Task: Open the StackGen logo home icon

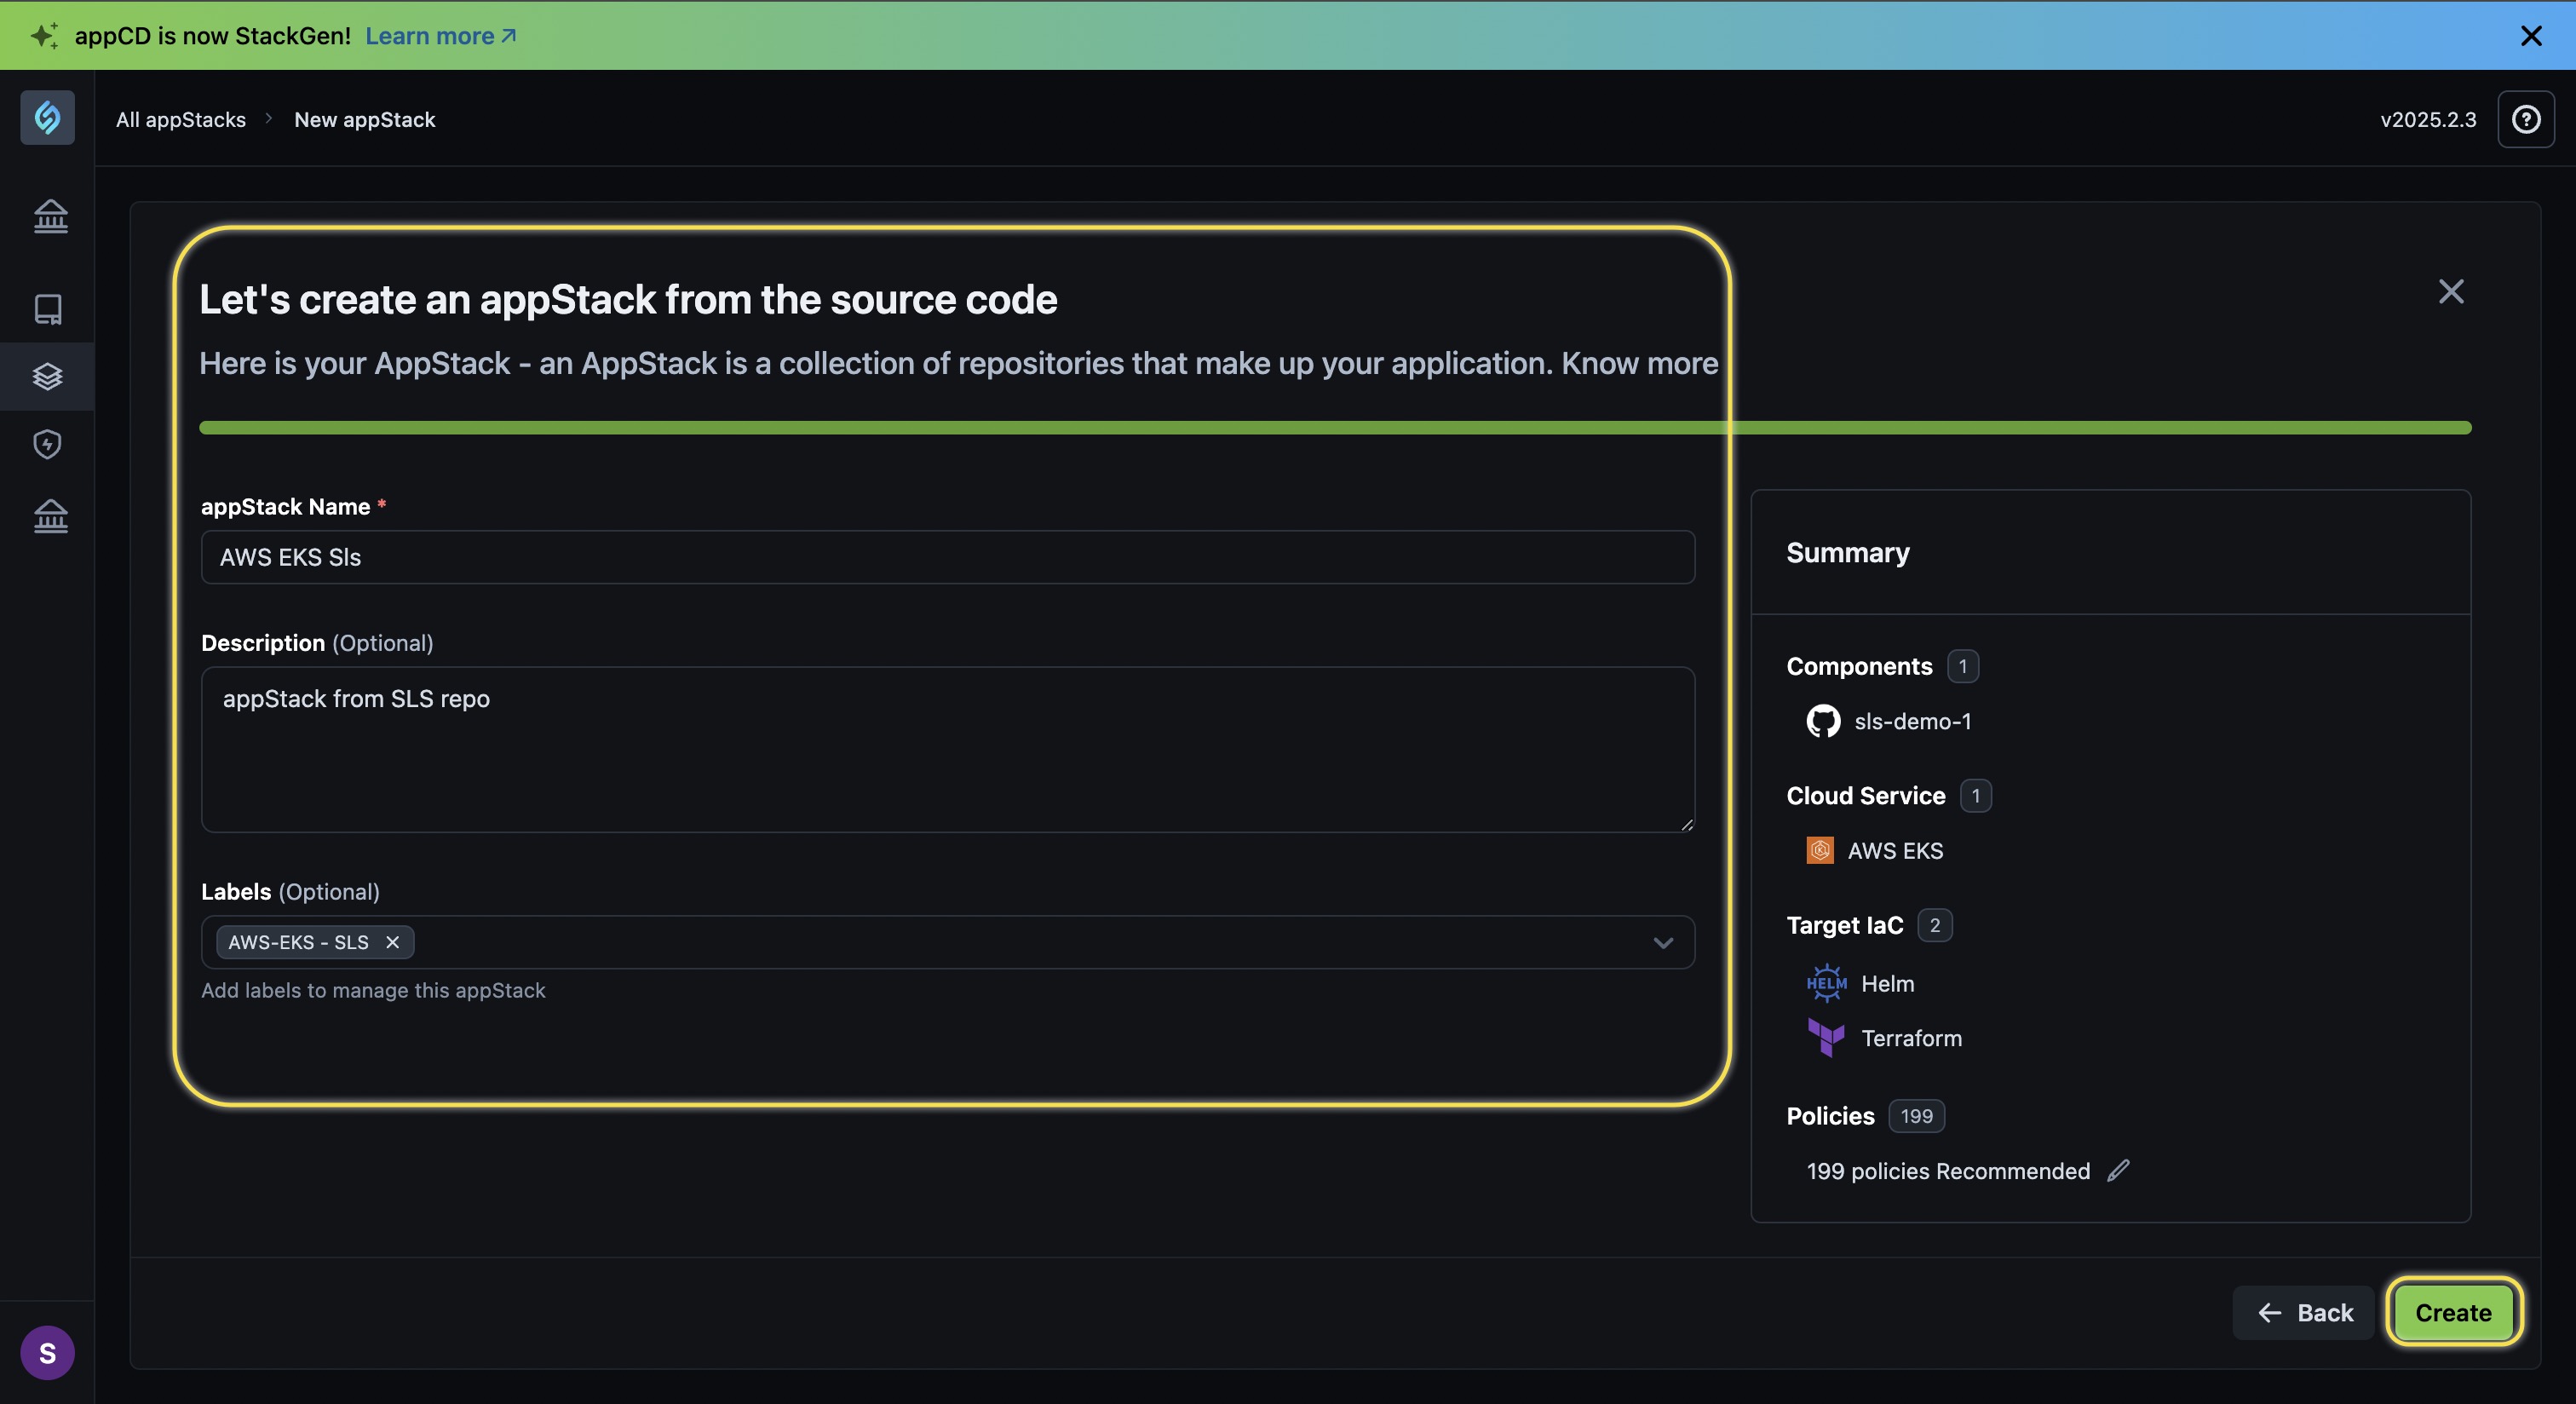Action: coord(47,118)
